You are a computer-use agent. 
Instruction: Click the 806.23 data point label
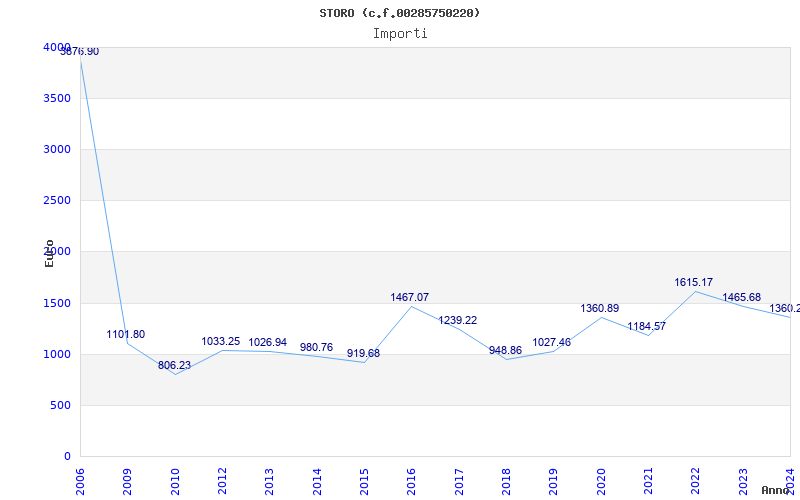coord(176,365)
